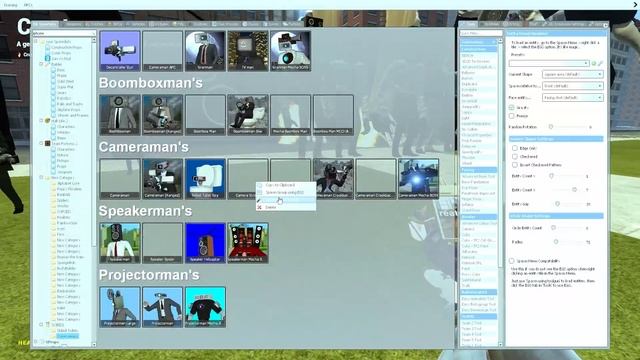
Task: Enable the Edge Only checkbox
Action: [x=515, y=148]
